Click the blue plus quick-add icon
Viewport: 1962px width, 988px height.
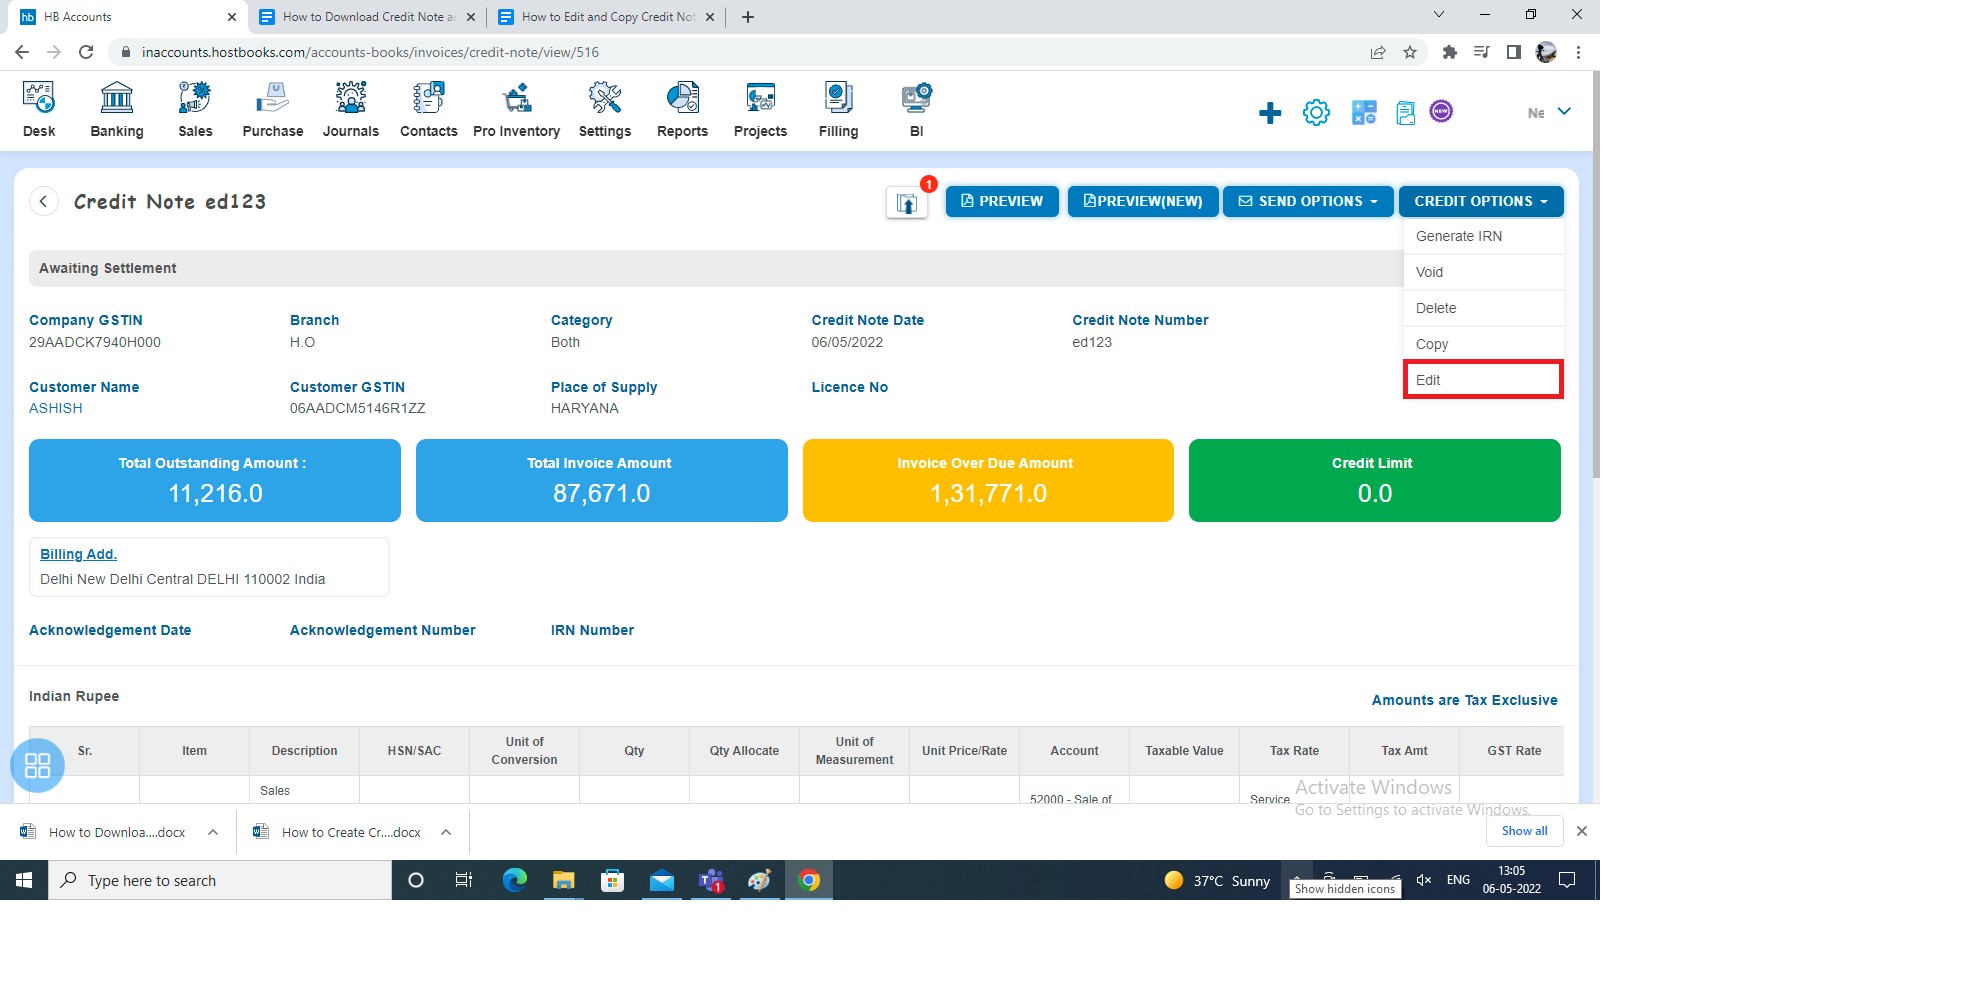[x=1270, y=113]
